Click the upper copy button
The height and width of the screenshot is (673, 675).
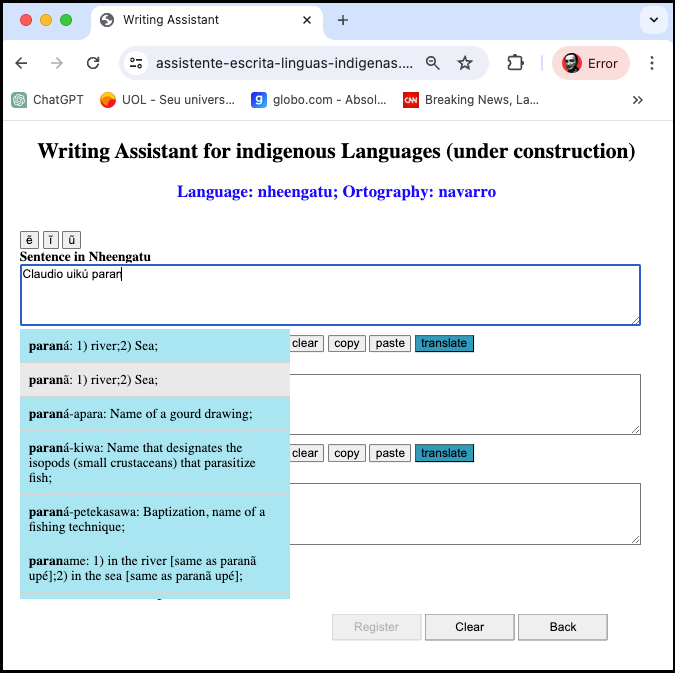[x=347, y=343]
